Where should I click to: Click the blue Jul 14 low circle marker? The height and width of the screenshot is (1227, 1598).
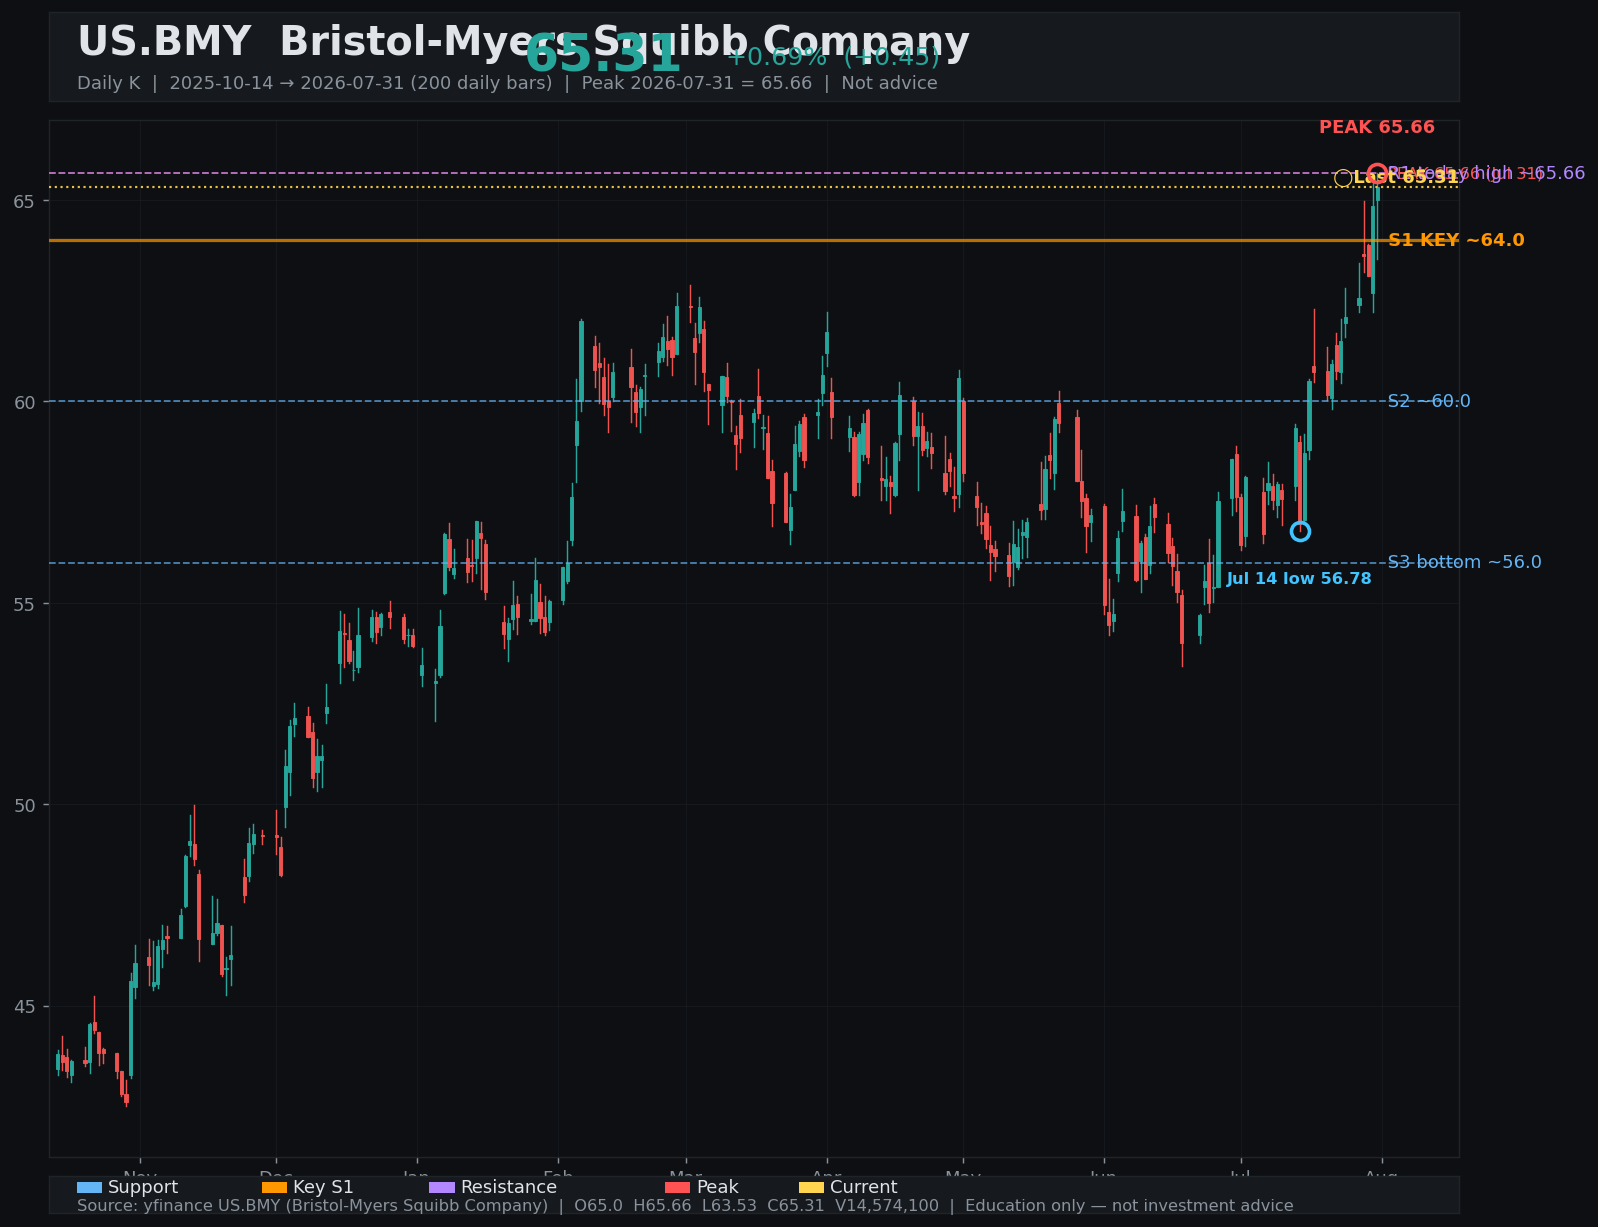click(x=1300, y=531)
